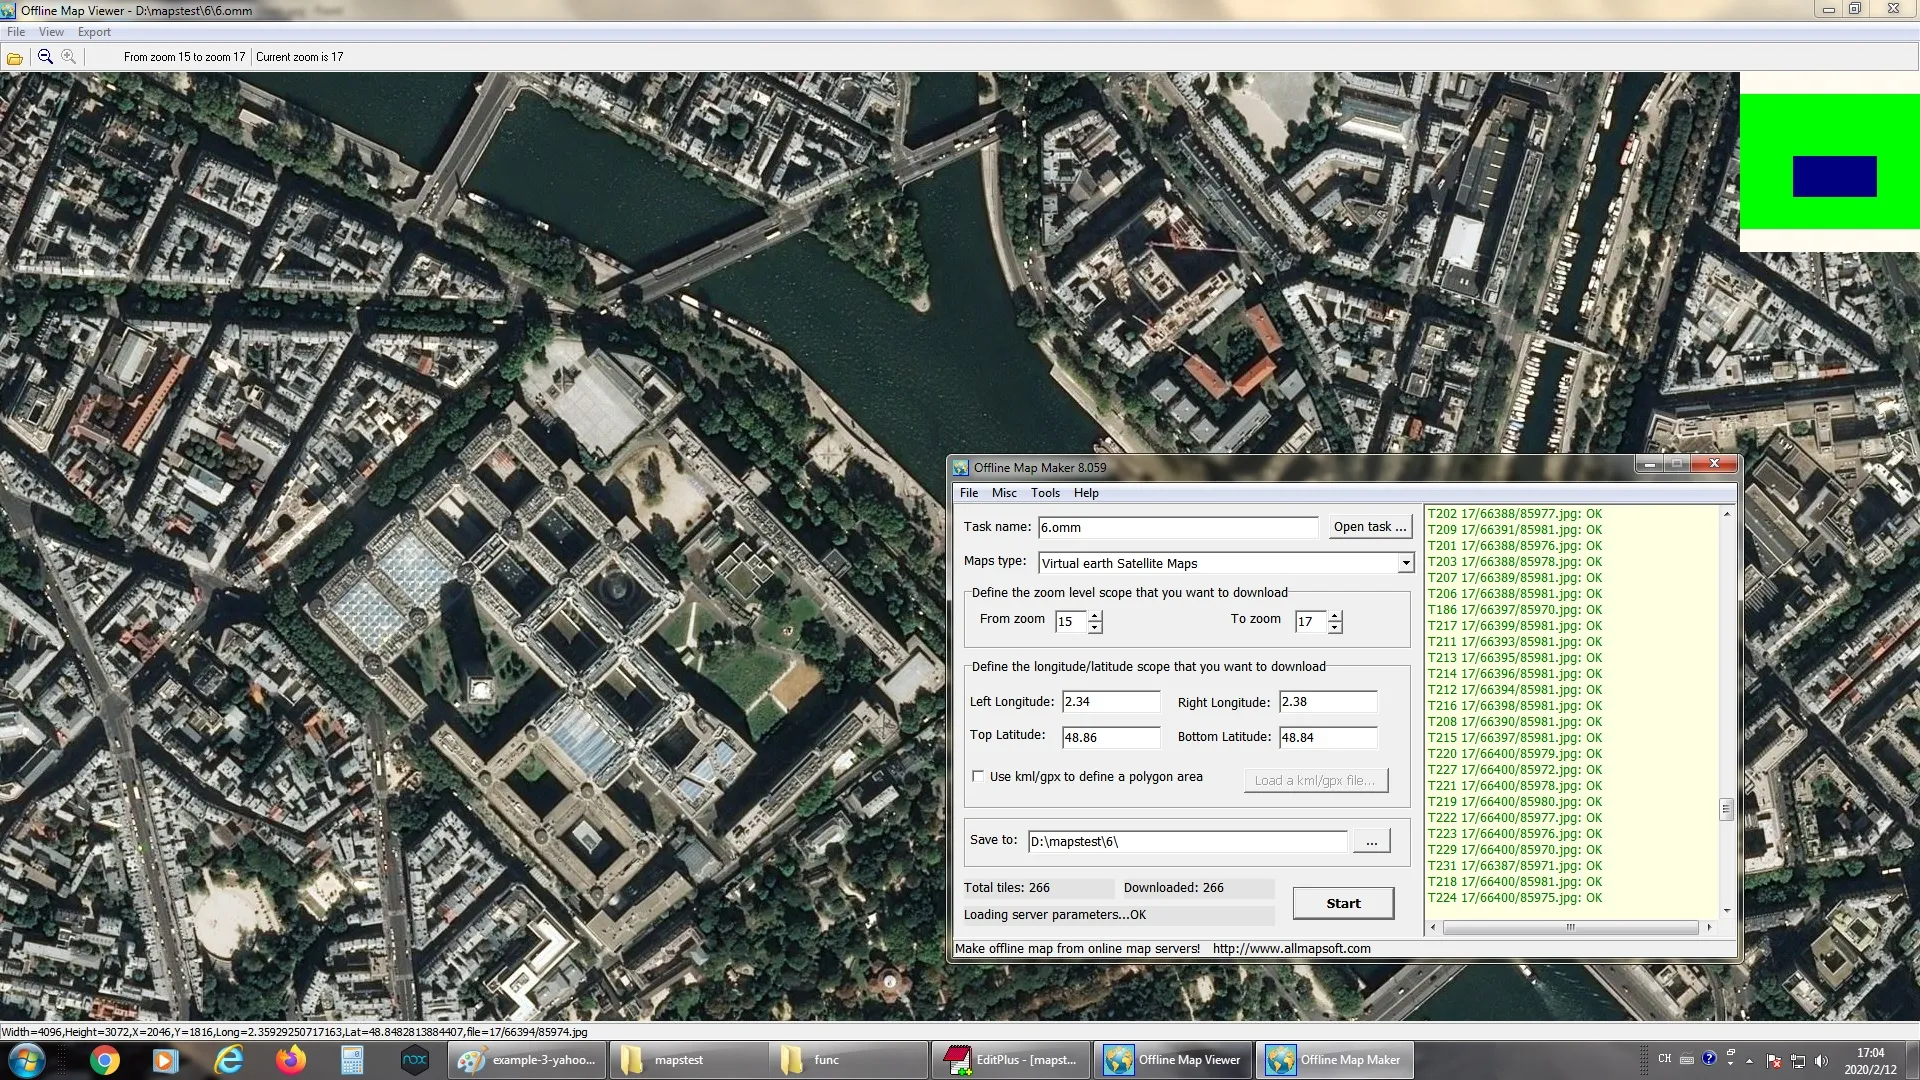Click the browse button next to Save to
This screenshot has width=1920, height=1080.
[x=1371, y=842]
